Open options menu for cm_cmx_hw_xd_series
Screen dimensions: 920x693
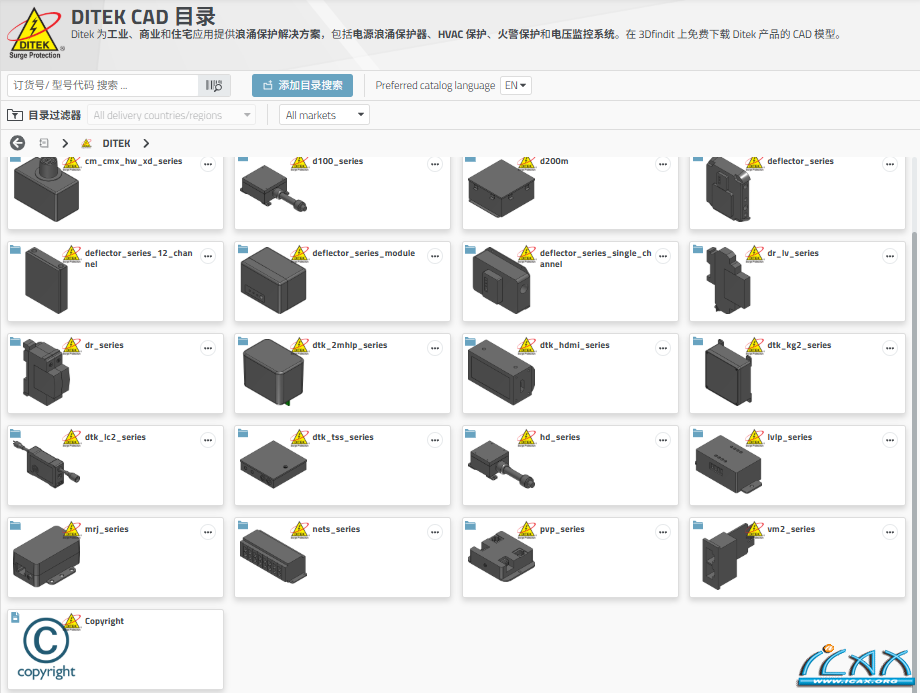coord(208,164)
